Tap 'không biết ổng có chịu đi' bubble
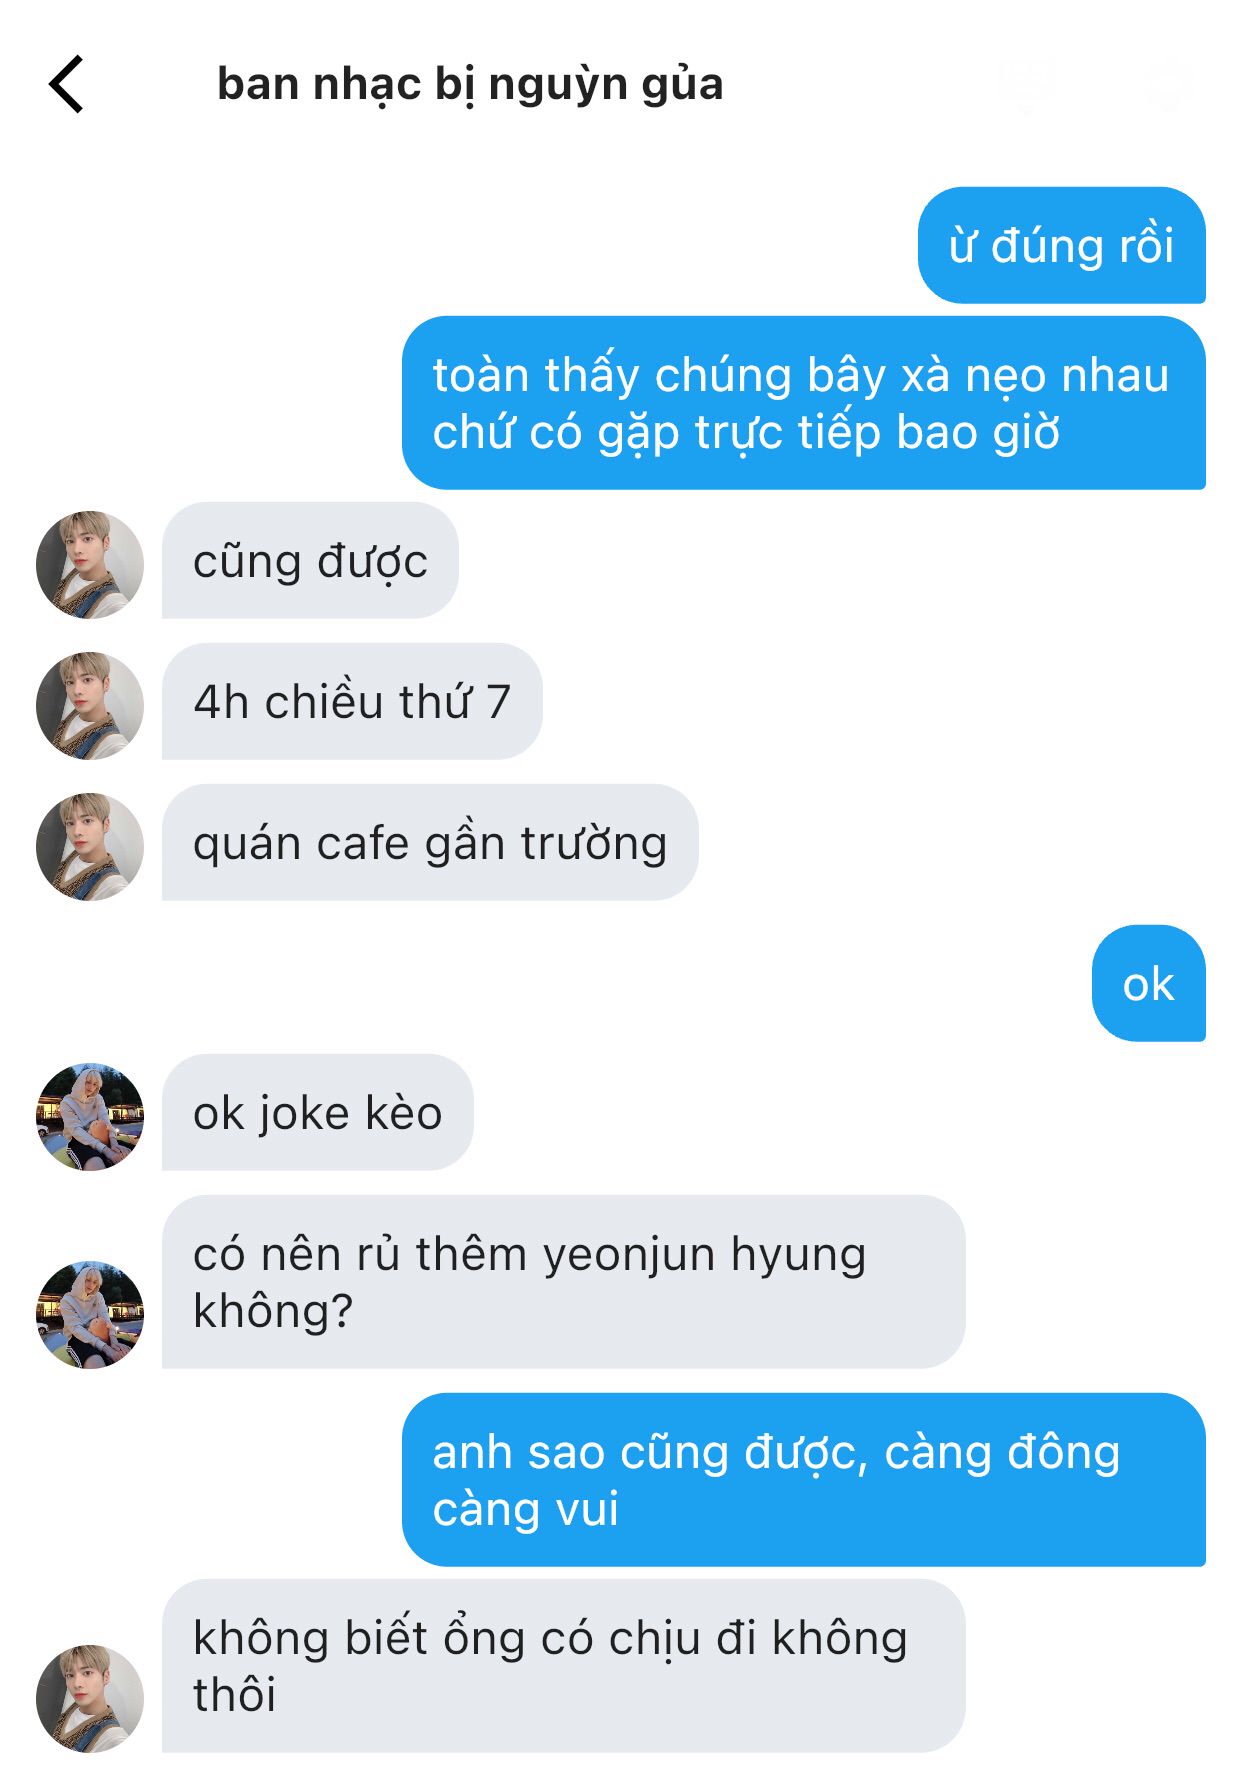Image resolution: width=1242 pixels, height=1765 pixels. tap(564, 1666)
